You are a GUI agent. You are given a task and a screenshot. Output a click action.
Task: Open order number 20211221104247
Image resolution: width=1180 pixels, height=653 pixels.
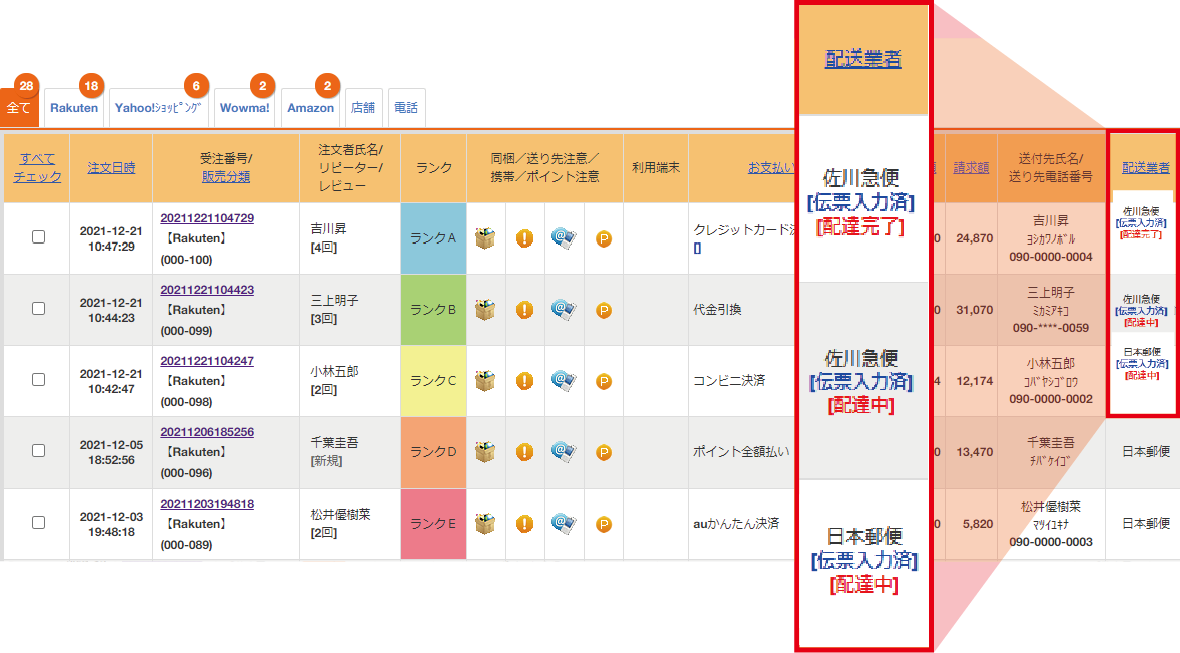pos(207,360)
